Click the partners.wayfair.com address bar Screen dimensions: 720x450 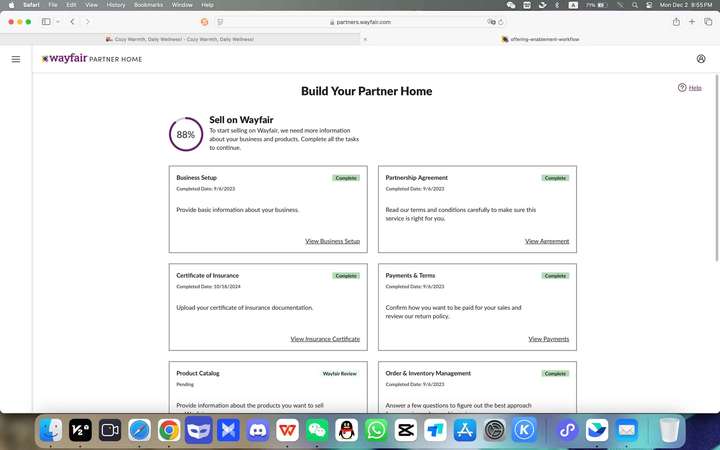point(360,21)
